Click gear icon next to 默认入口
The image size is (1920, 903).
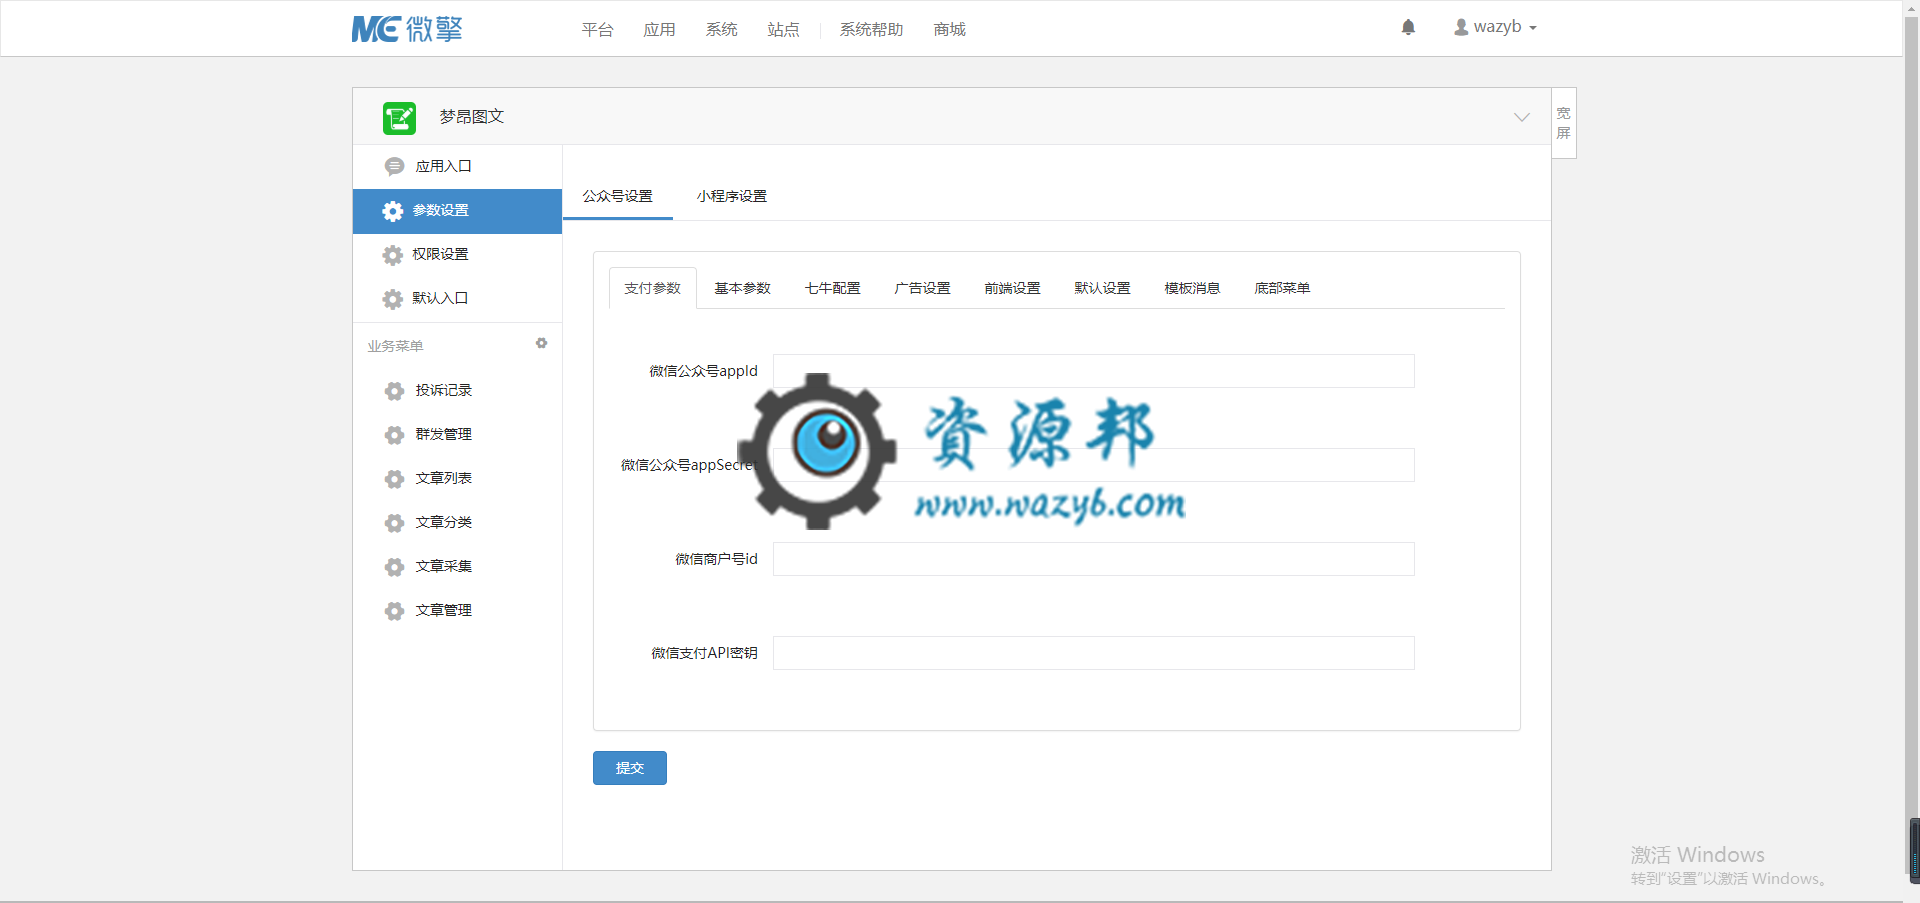click(393, 299)
